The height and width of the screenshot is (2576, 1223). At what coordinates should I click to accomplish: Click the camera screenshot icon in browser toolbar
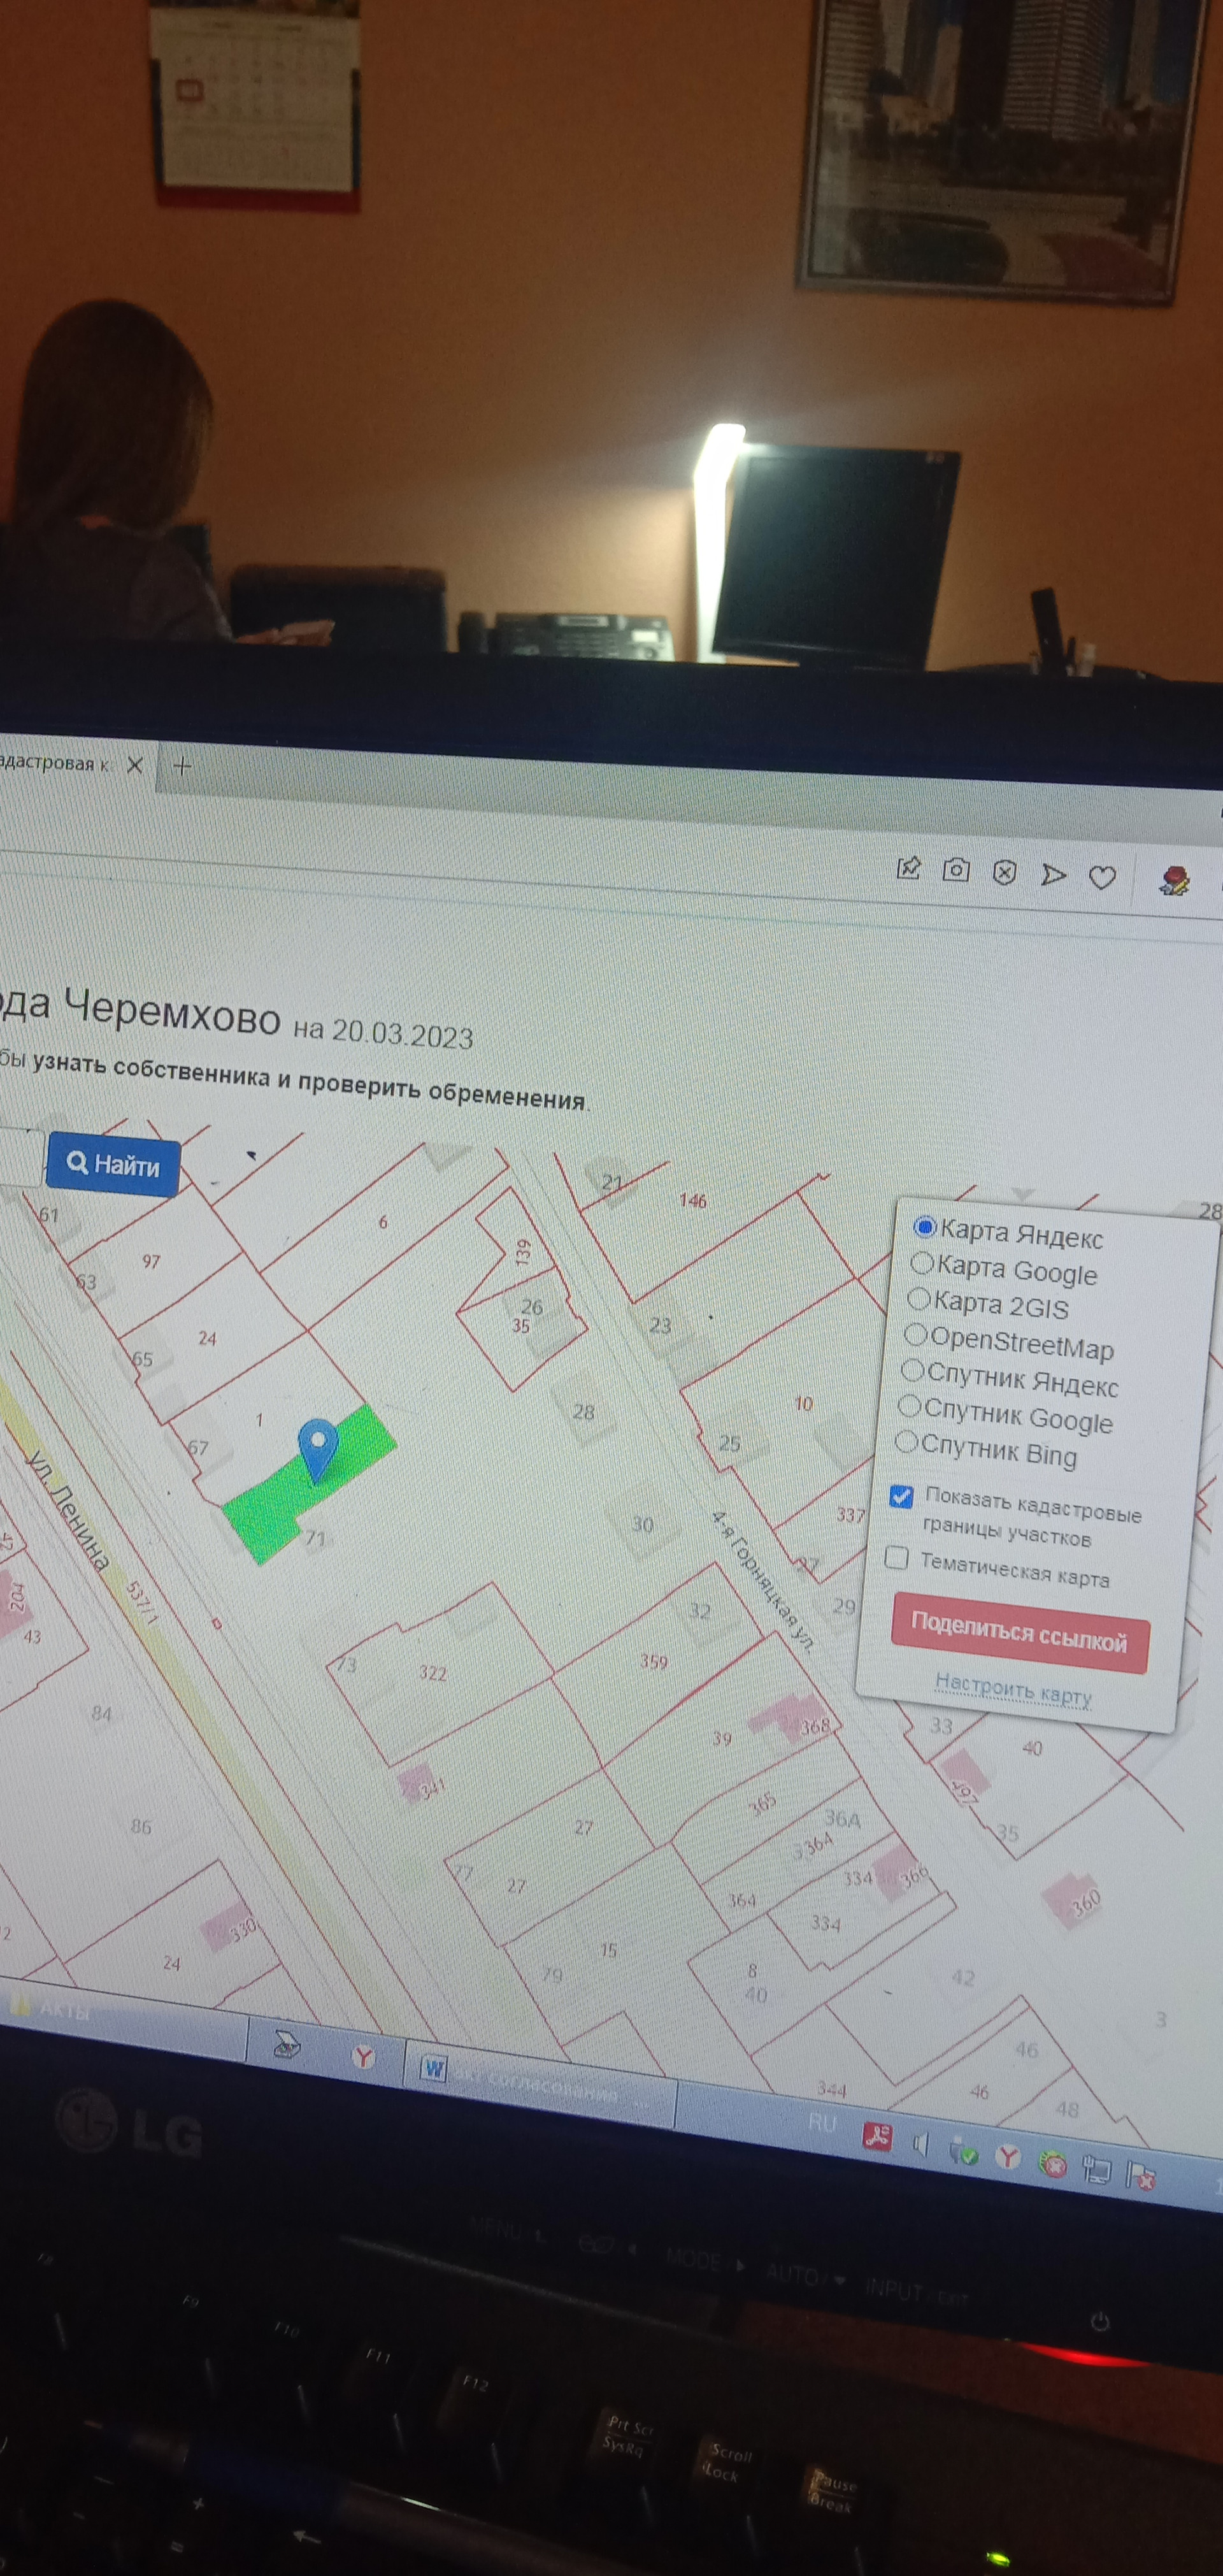956,870
